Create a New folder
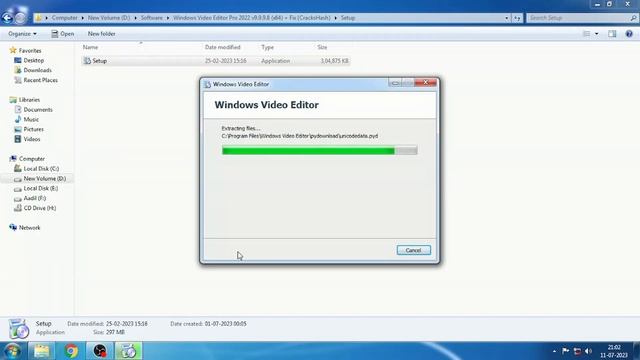The height and width of the screenshot is (360, 640). pos(101,34)
